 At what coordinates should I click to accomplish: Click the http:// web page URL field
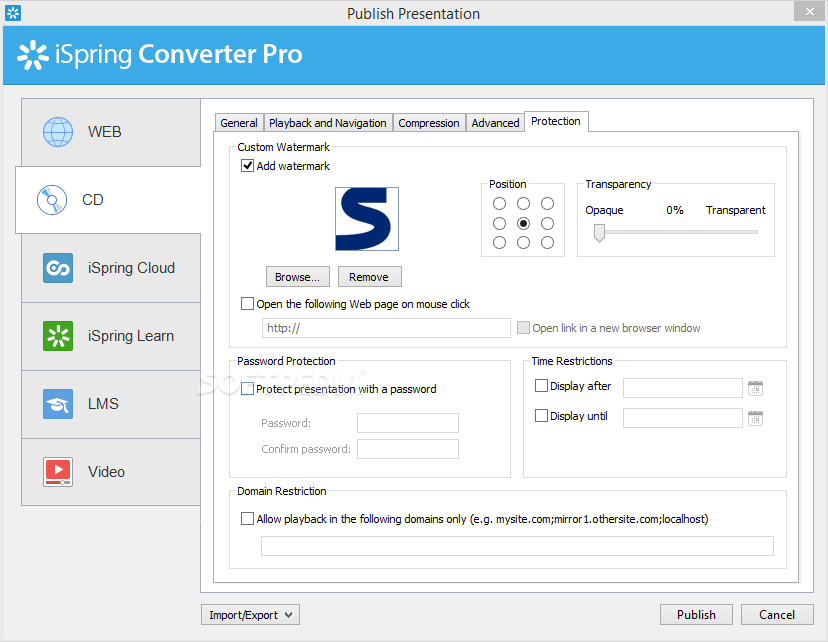coord(386,328)
